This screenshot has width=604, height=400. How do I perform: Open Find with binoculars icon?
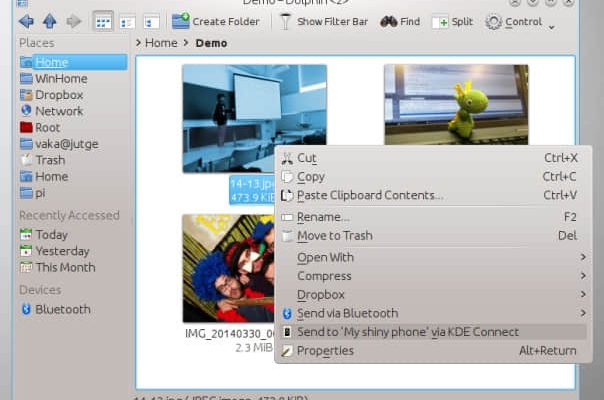(400, 22)
